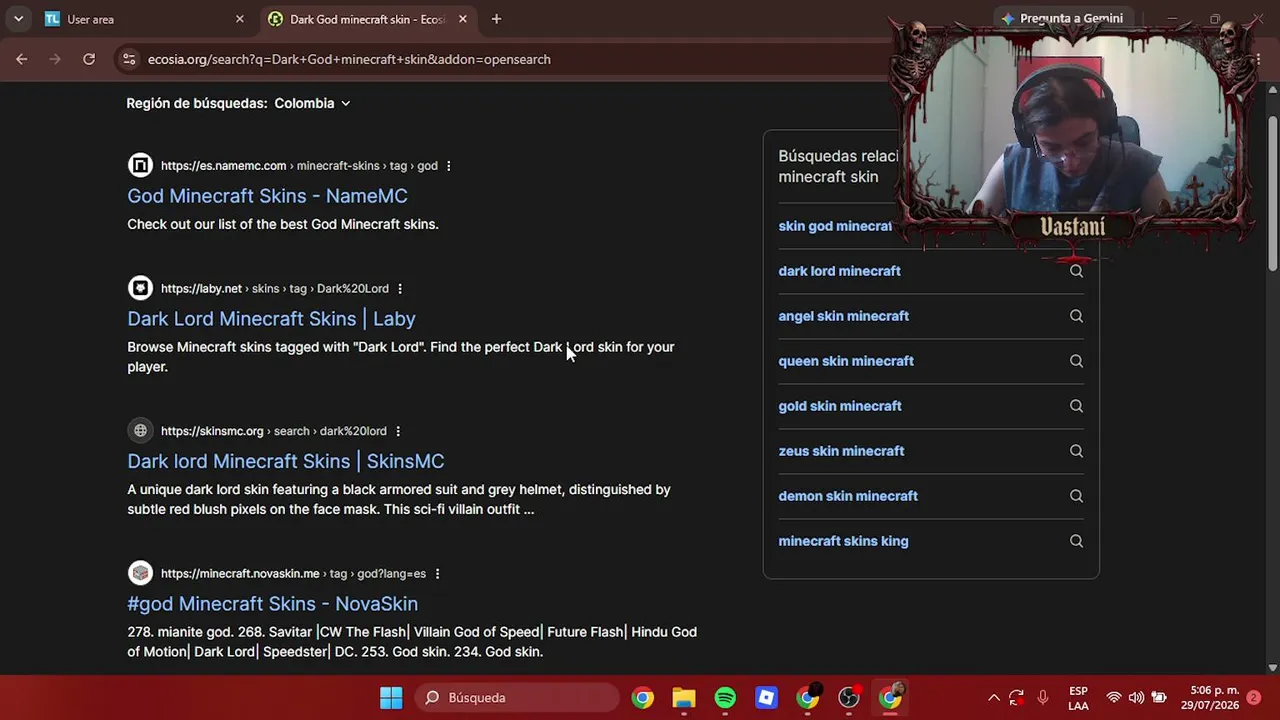The width and height of the screenshot is (1280, 720).
Task: Open options menu for SkinsMC result
Action: tap(397, 431)
